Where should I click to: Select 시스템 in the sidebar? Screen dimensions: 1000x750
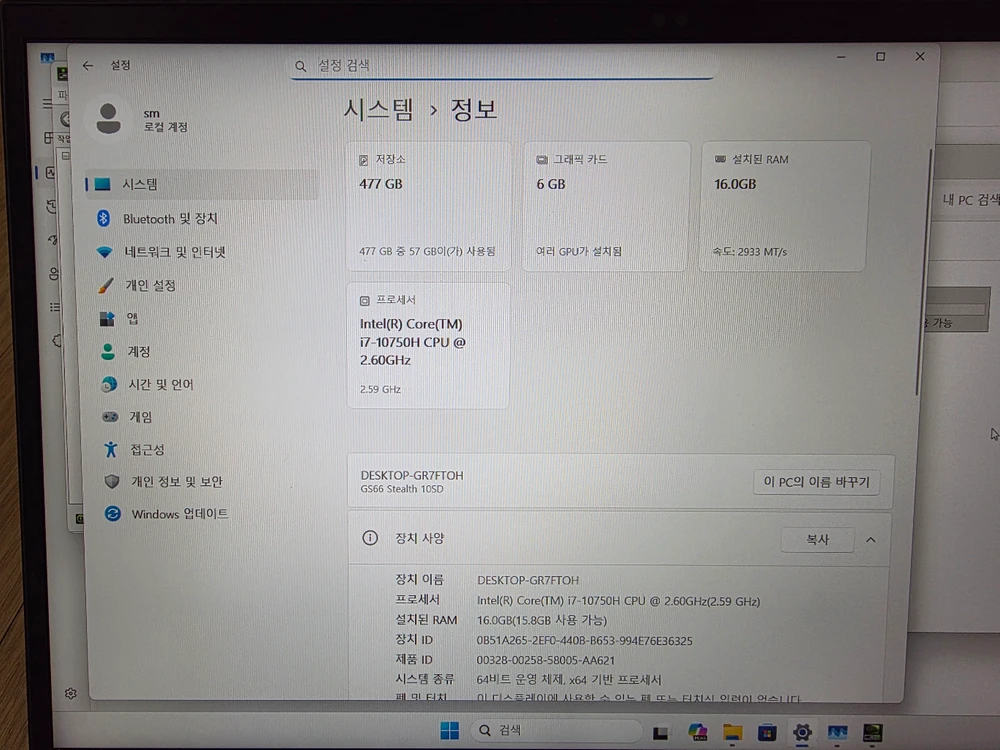pyautogui.click(x=202, y=184)
